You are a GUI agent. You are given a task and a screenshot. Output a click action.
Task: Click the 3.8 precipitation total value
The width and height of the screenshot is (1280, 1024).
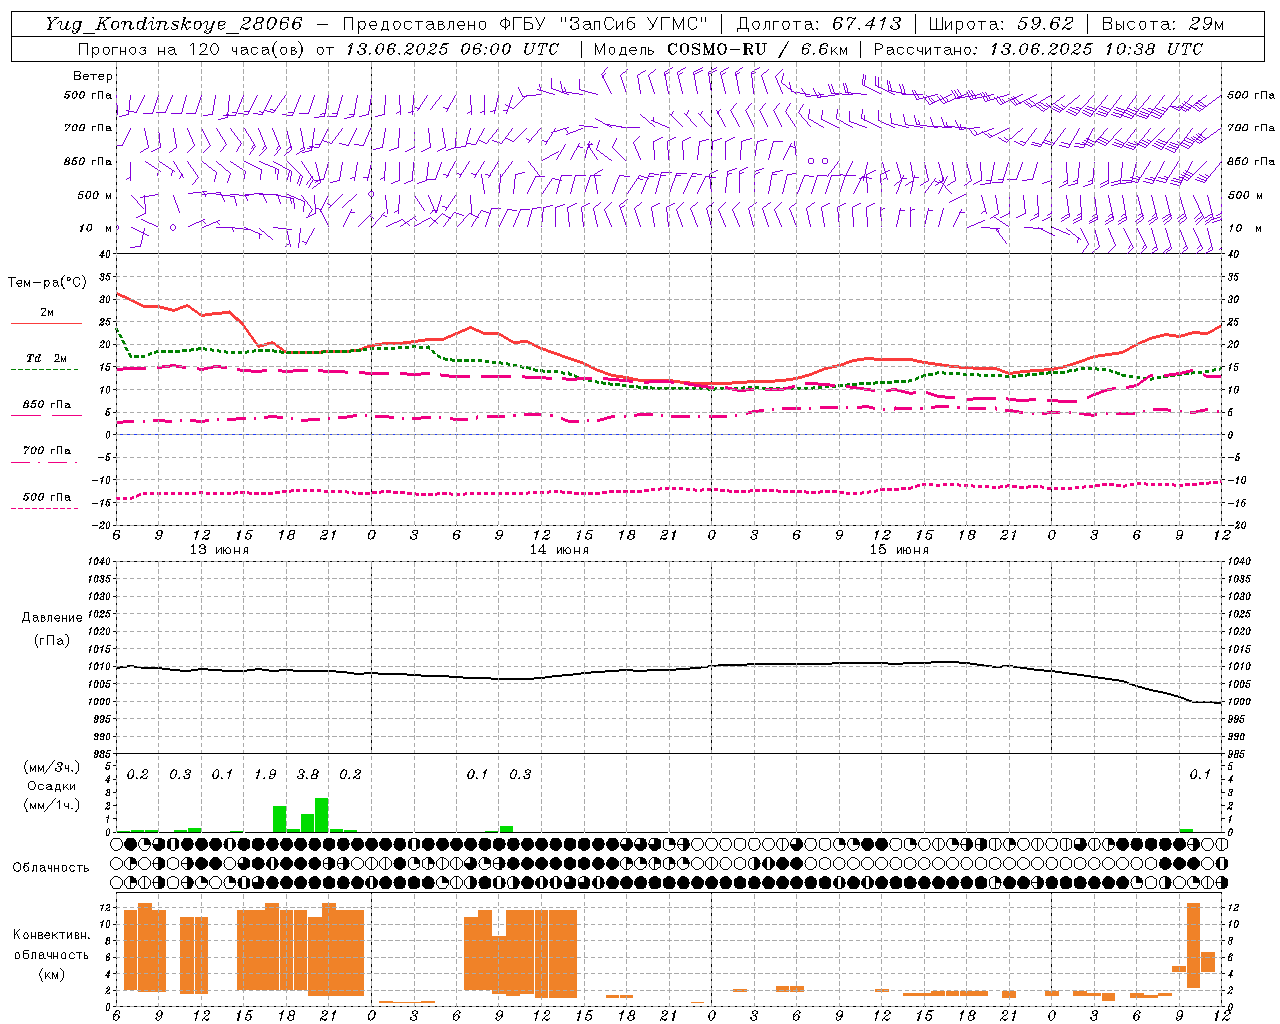[308, 775]
